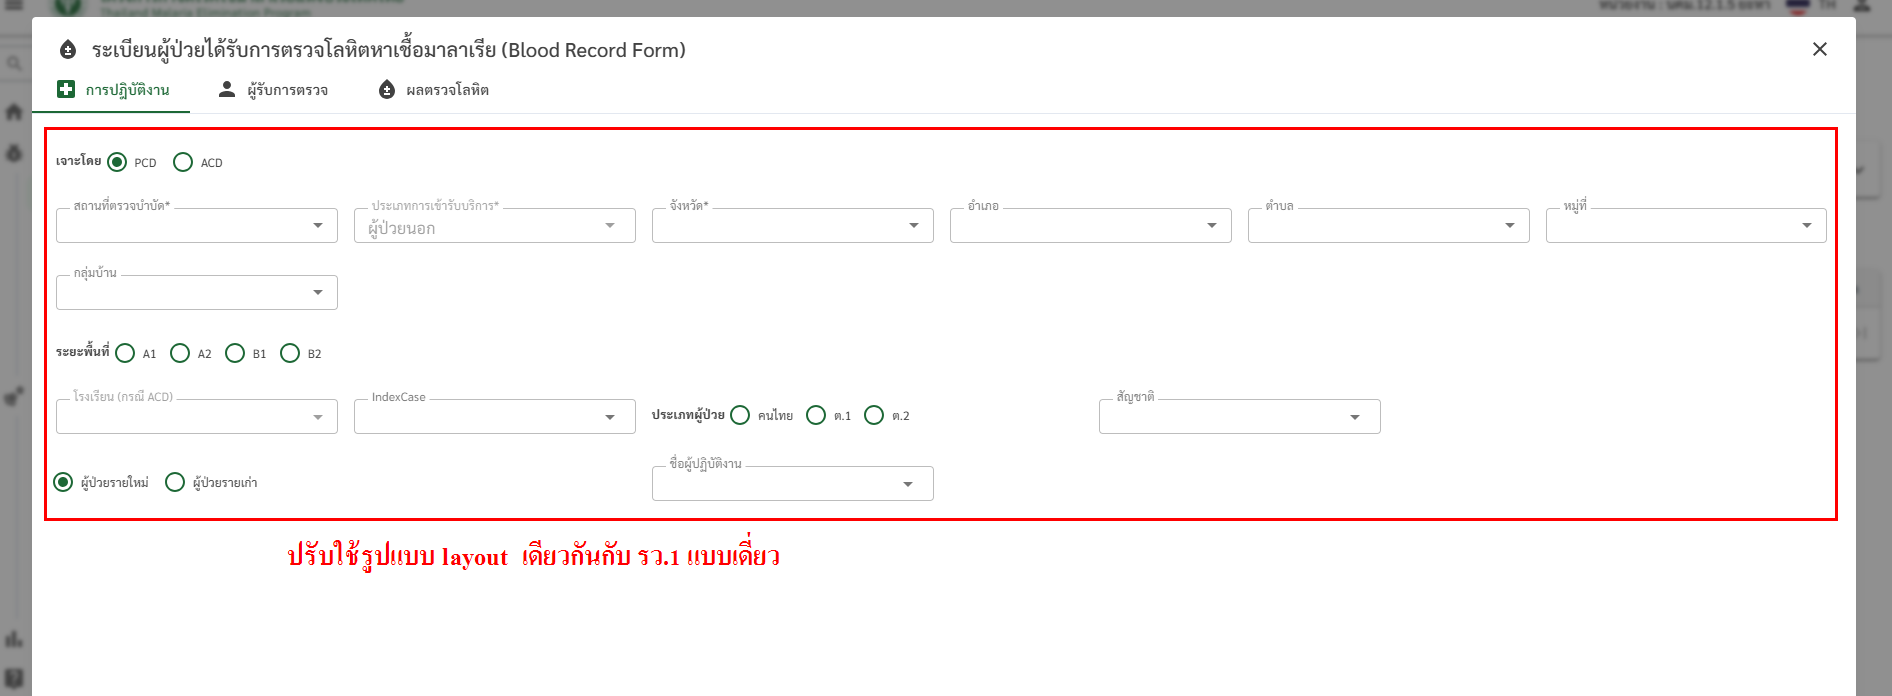Click the search magnifier icon in the left sidebar
This screenshot has height=696, width=1892.
pos(14,64)
